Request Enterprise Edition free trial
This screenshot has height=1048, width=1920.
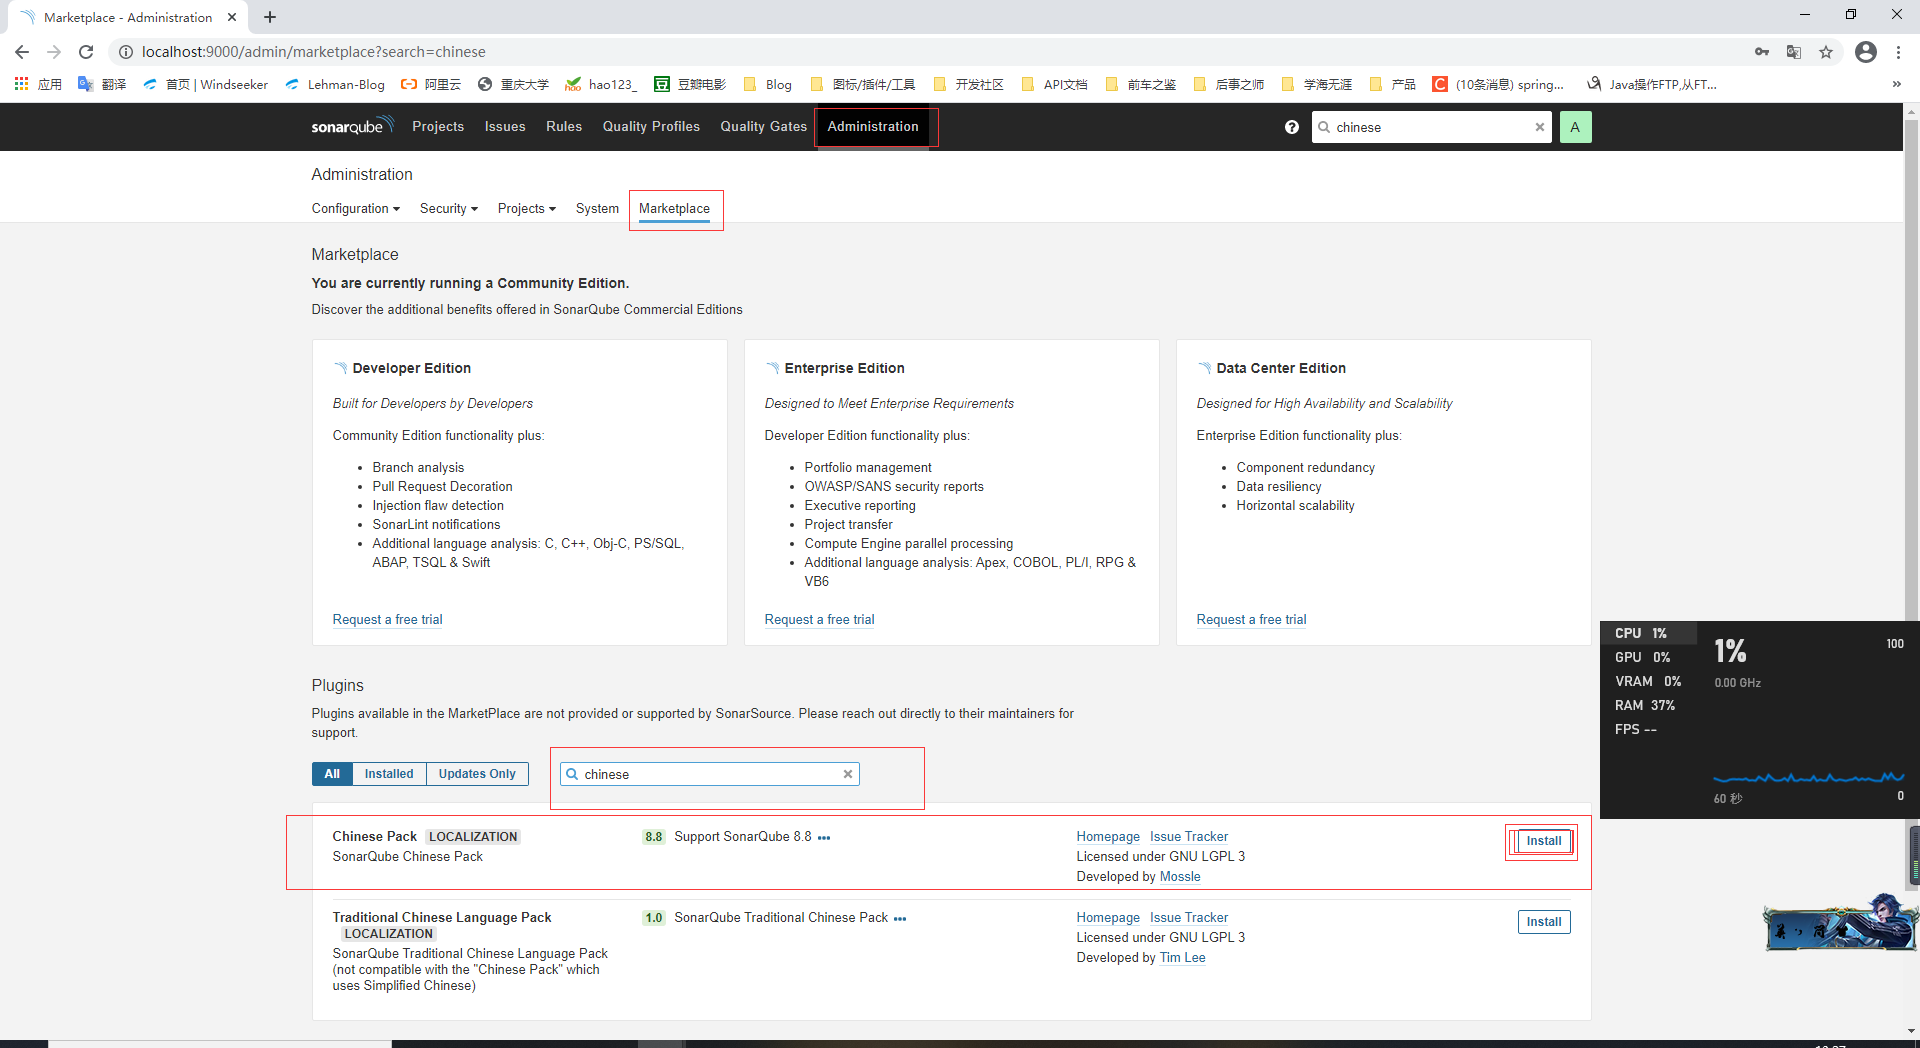click(x=819, y=620)
